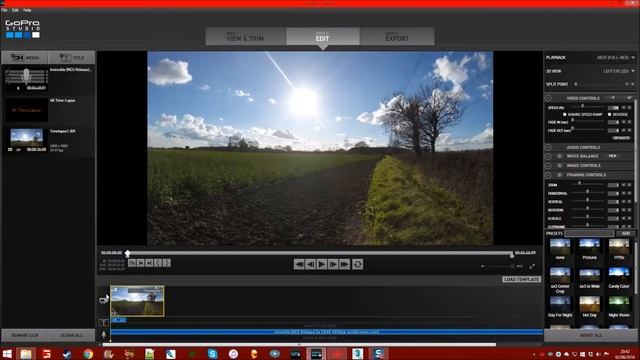The height and width of the screenshot is (360, 640).
Task: Enable the Ignore Speed Ramp checkbox
Action: point(565,114)
